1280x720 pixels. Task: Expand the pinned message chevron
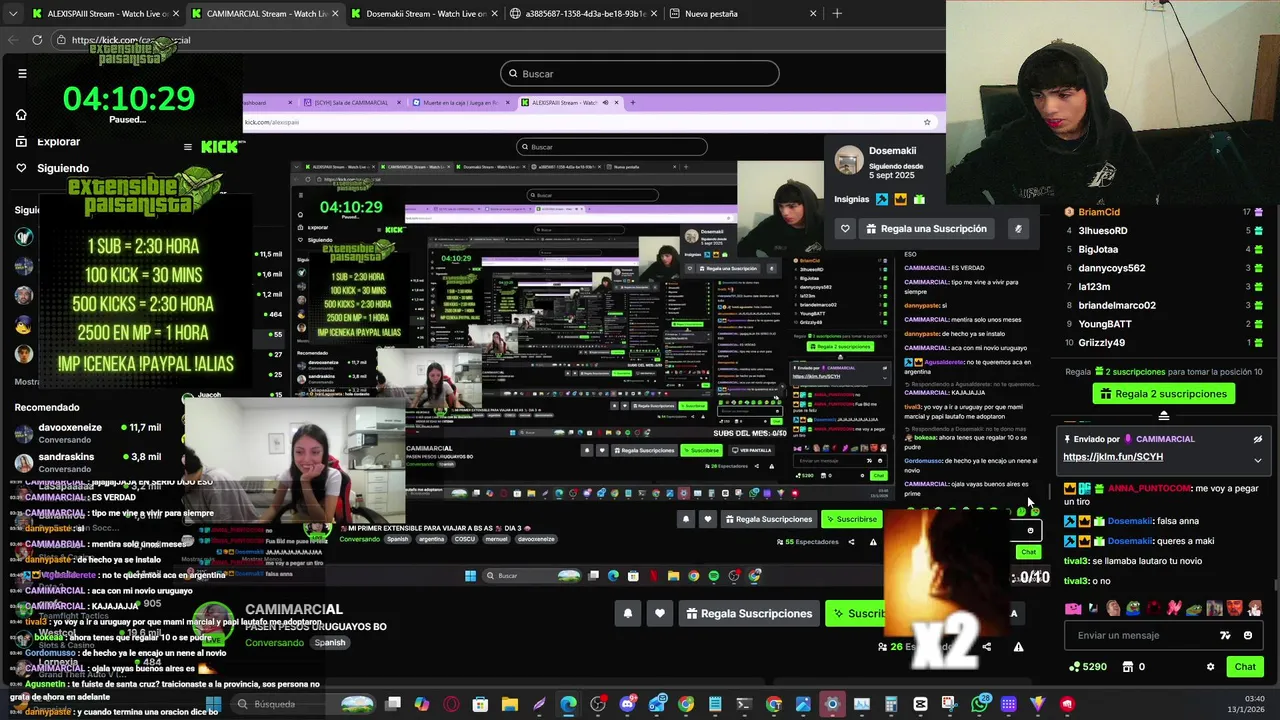click(x=1258, y=460)
